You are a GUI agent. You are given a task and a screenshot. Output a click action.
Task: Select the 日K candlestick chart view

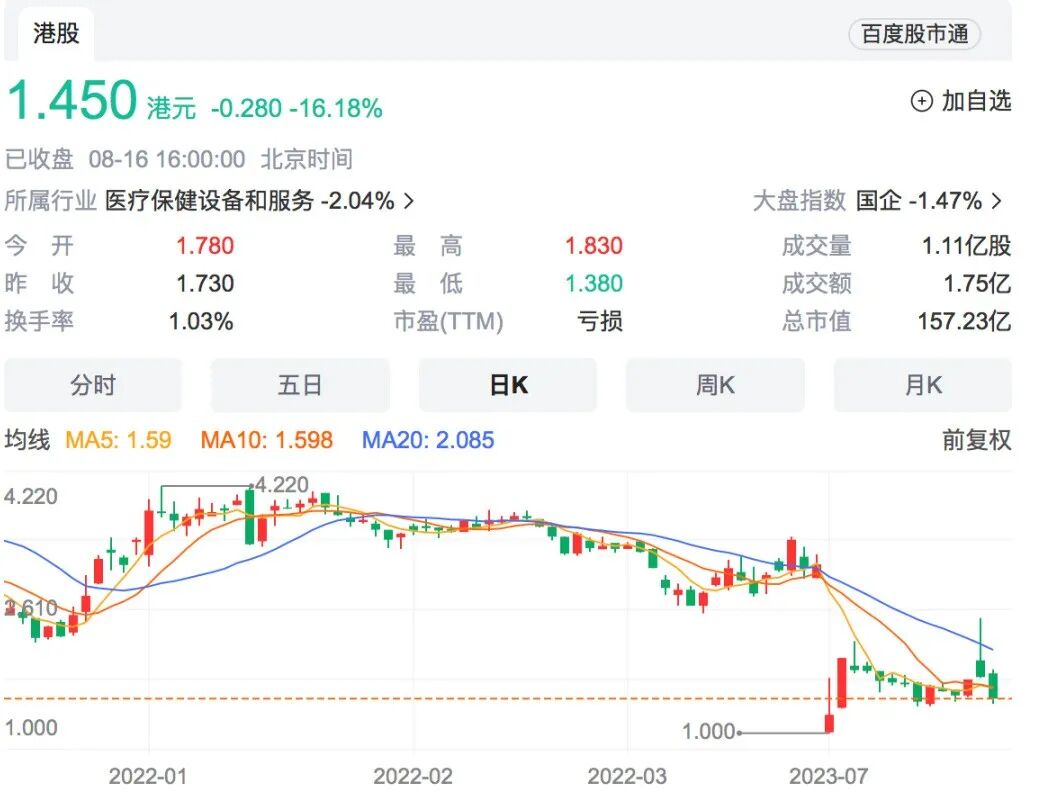[507, 384]
